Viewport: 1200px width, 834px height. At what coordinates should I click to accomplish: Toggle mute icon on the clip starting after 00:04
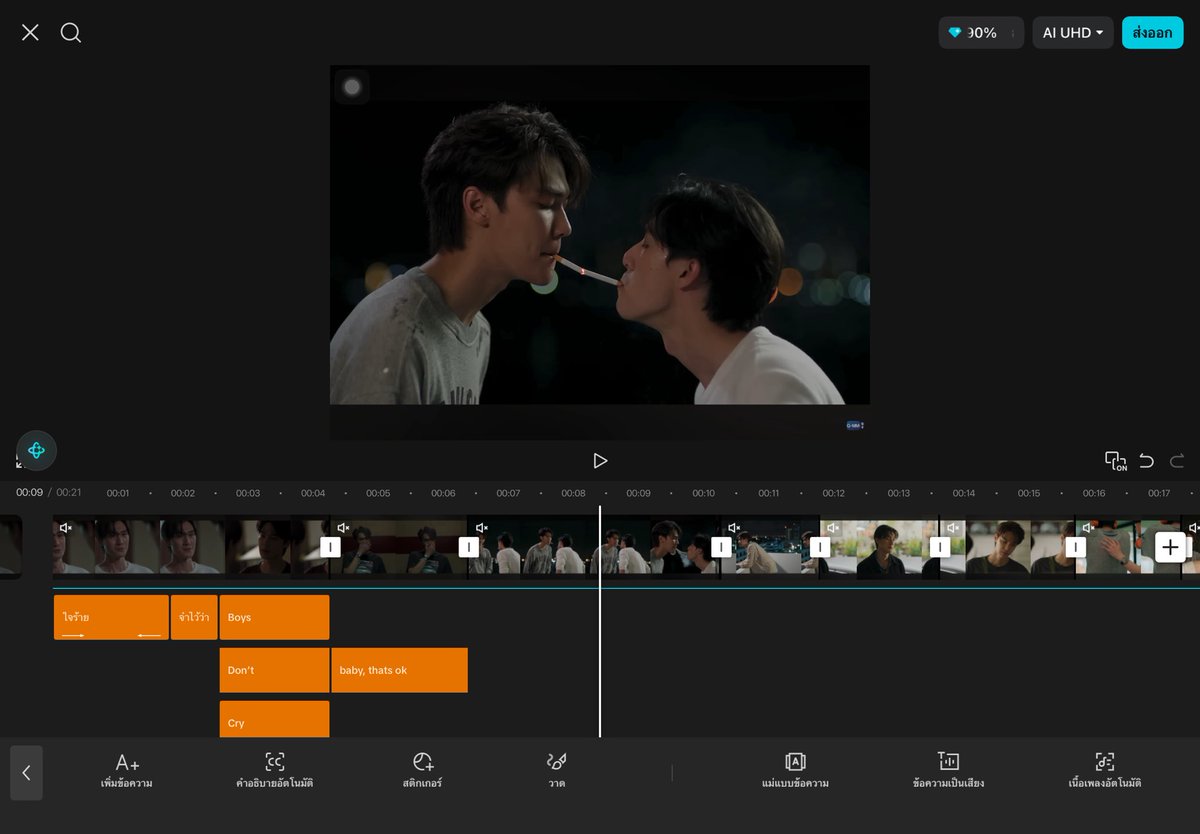point(343,527)
